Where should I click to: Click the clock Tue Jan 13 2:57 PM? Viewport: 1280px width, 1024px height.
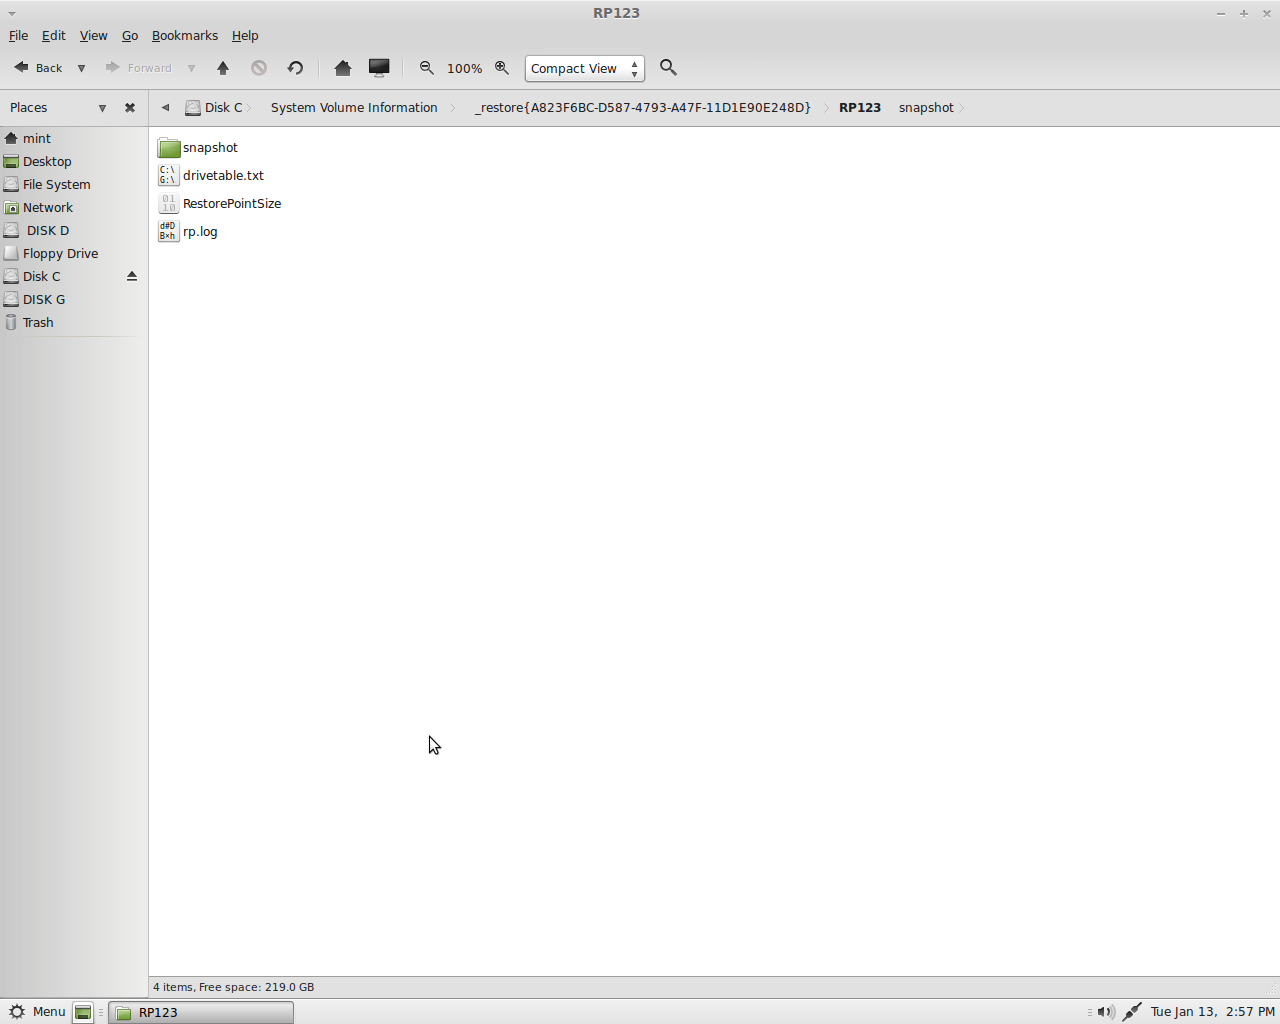1212,1012
